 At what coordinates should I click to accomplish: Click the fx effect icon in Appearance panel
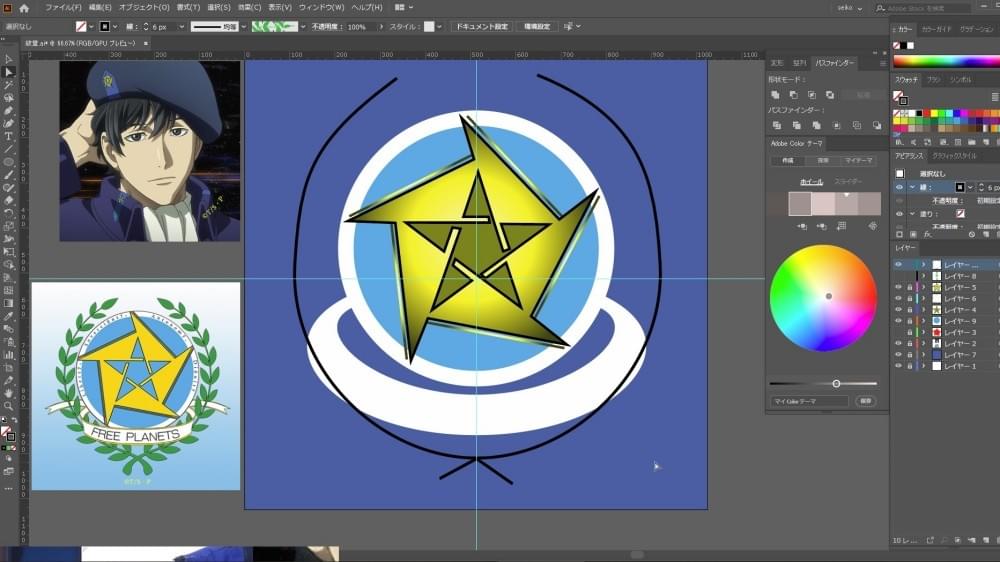tap(928, 235)
